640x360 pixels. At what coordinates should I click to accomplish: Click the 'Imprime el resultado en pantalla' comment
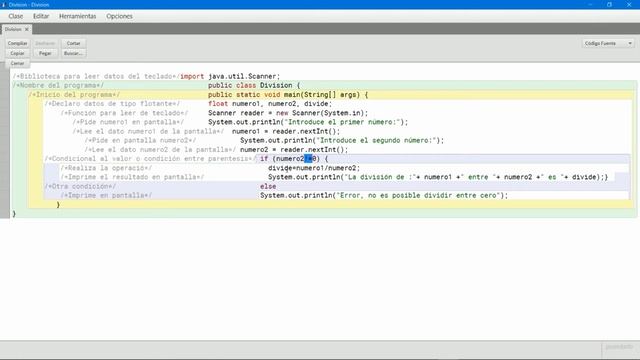pos(132,177)
